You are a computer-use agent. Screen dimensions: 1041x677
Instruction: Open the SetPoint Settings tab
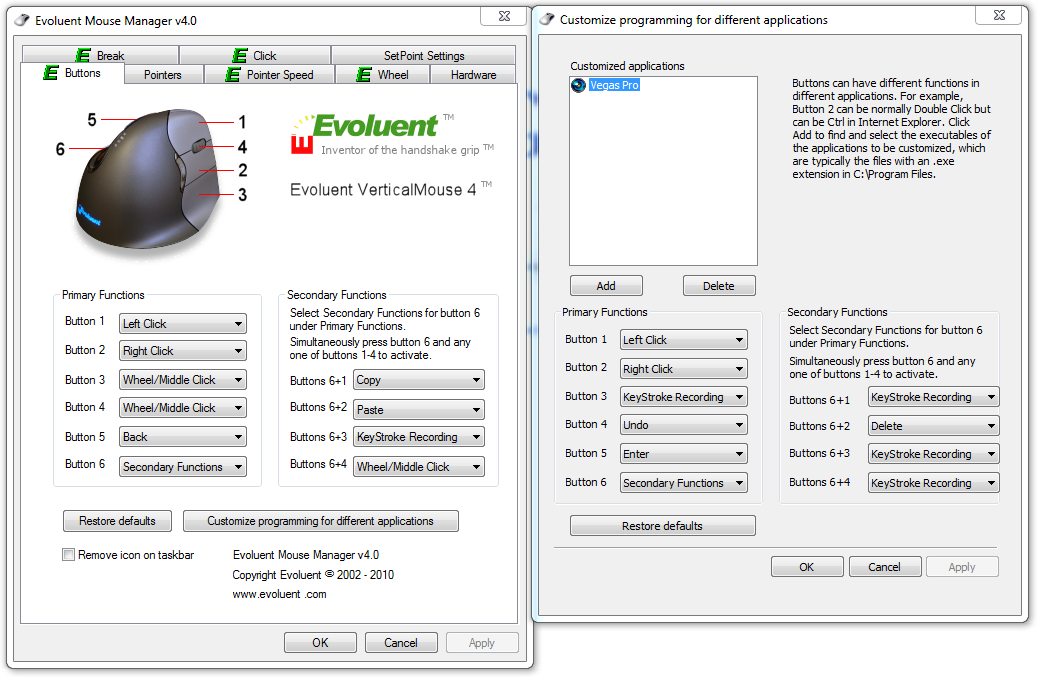coord(424,56)
